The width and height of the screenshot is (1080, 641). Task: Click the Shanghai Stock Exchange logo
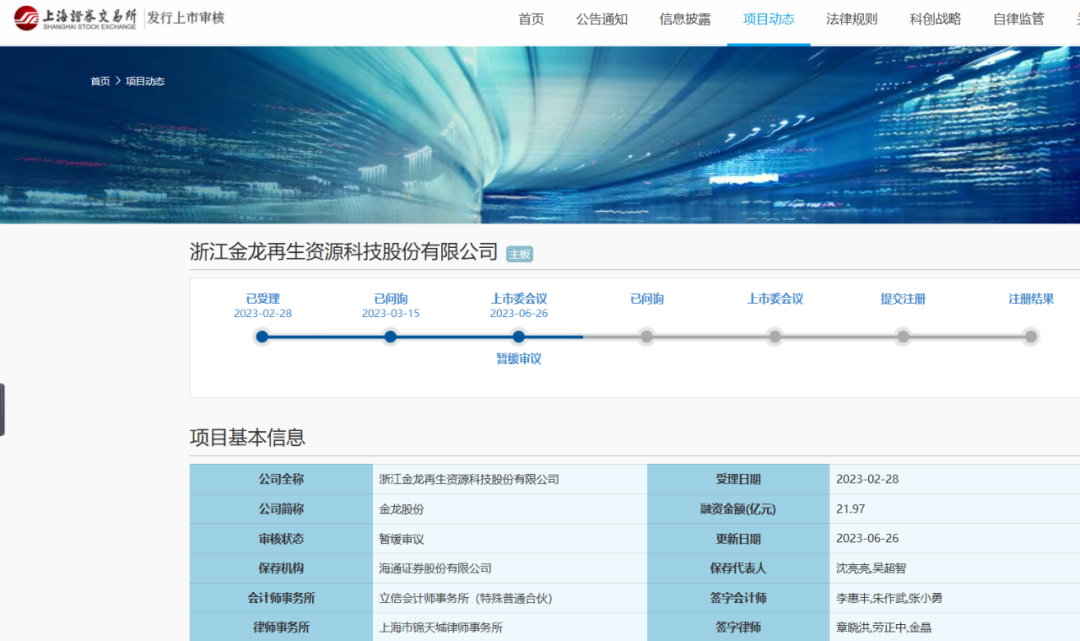pos(75,18)
